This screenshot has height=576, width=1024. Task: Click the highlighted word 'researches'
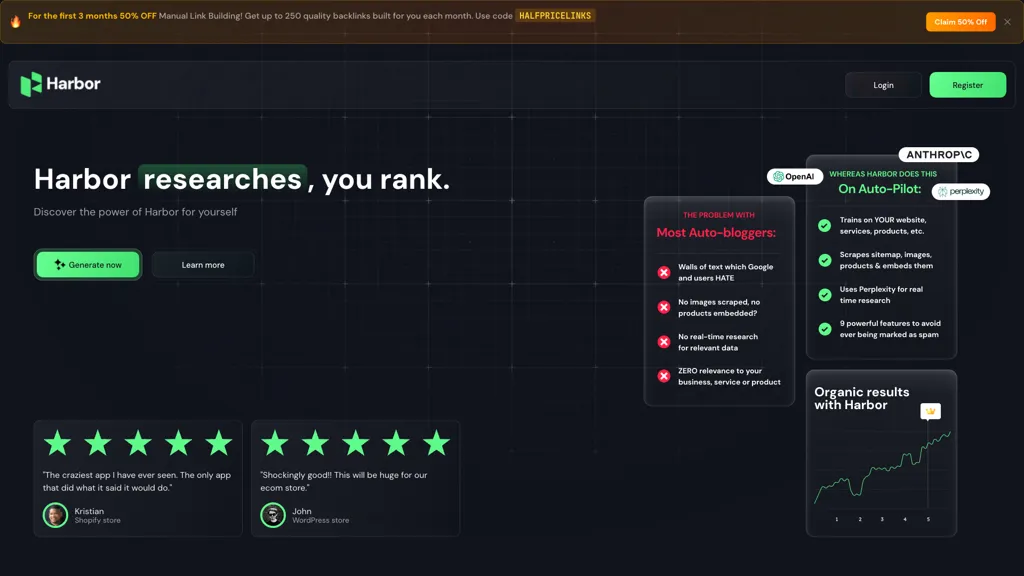[222, 179]
